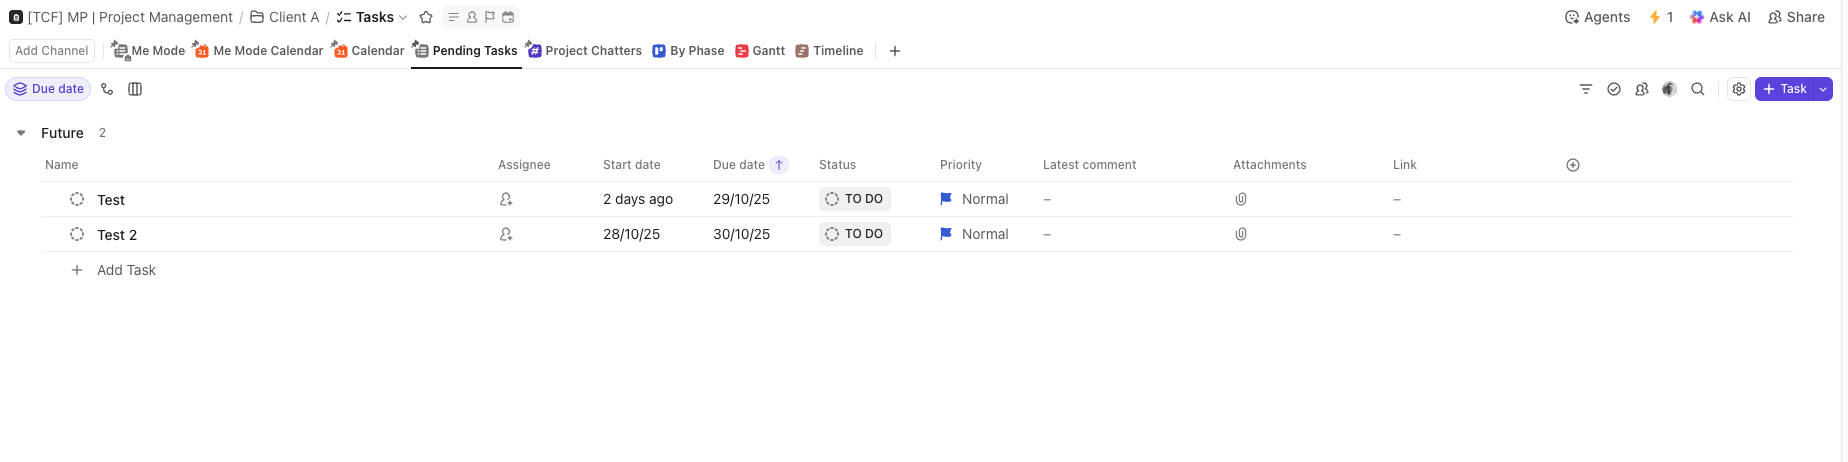Viewport: 1848px width, 462px height.
Task: Toggle Due date sort direction arrow
Action: tap(779, 165)
